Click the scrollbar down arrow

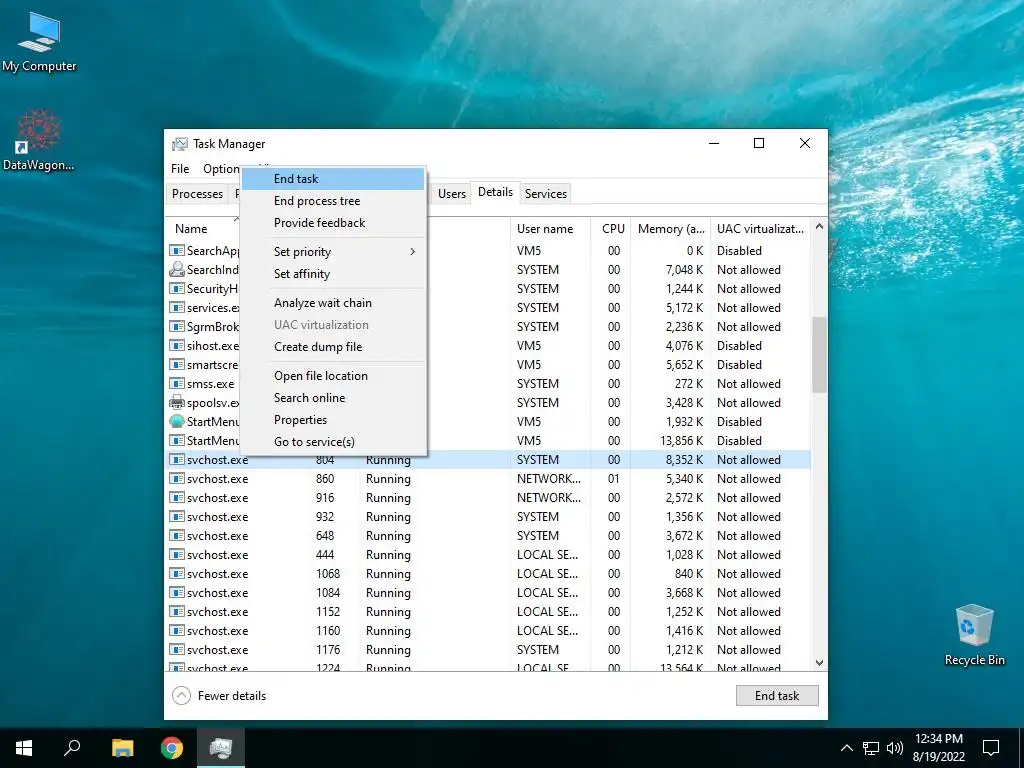(x=819, y=663)
